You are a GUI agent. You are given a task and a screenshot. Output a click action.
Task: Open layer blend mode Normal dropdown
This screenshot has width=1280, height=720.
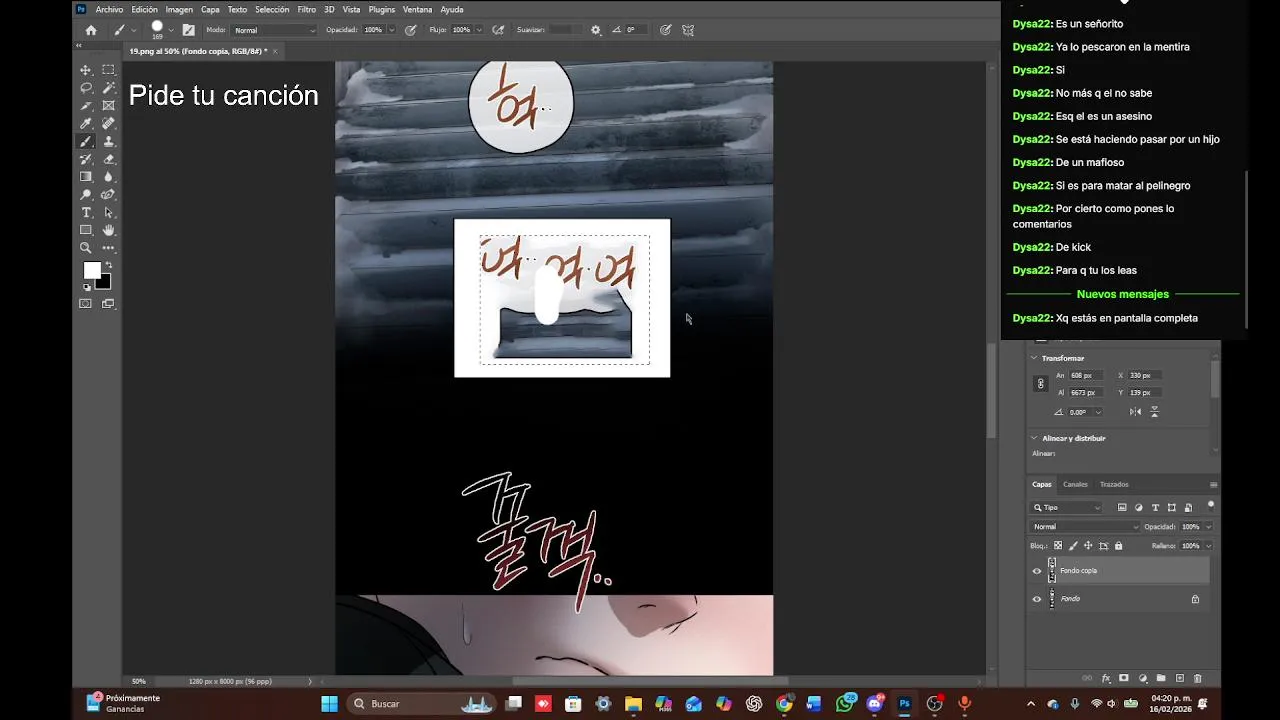(x=1085, y=526)
